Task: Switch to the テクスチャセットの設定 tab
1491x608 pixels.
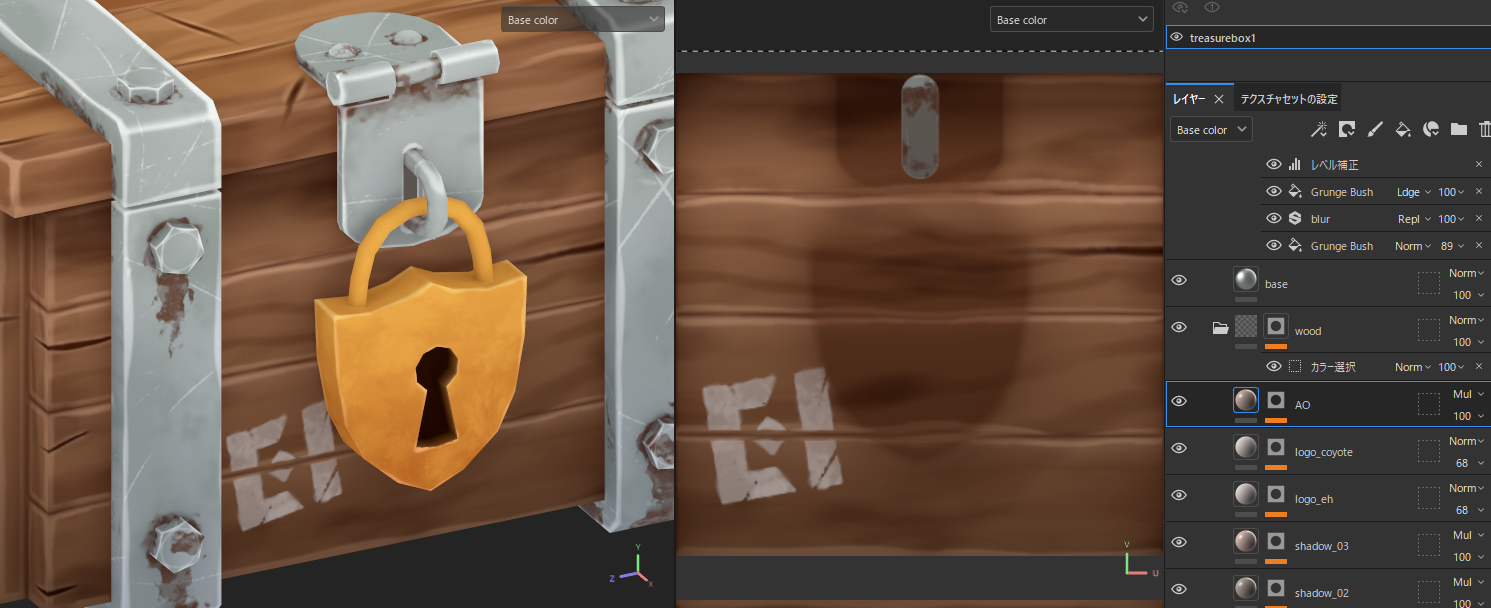Action: [1289, 99]
